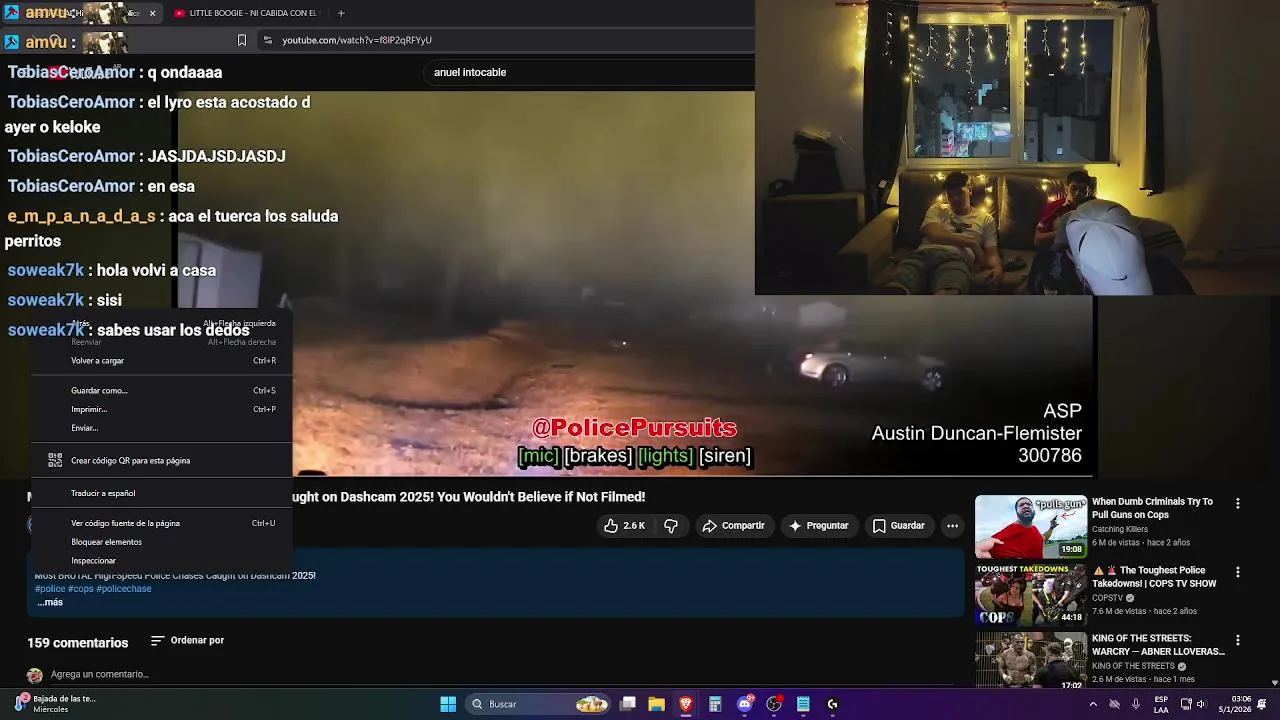Open more actions ellipsis under video

952,526
